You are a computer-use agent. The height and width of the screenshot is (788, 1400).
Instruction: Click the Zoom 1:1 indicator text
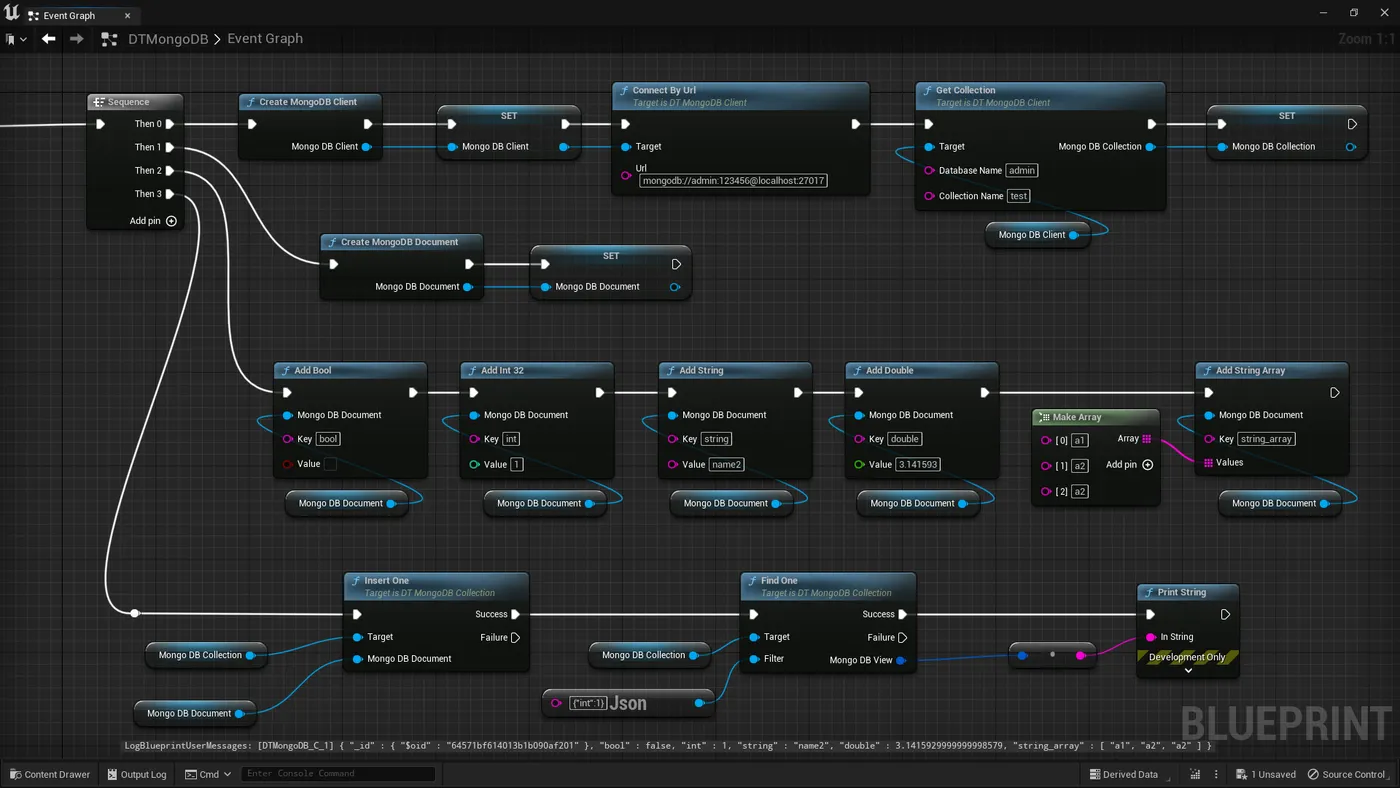(1366, 39)
